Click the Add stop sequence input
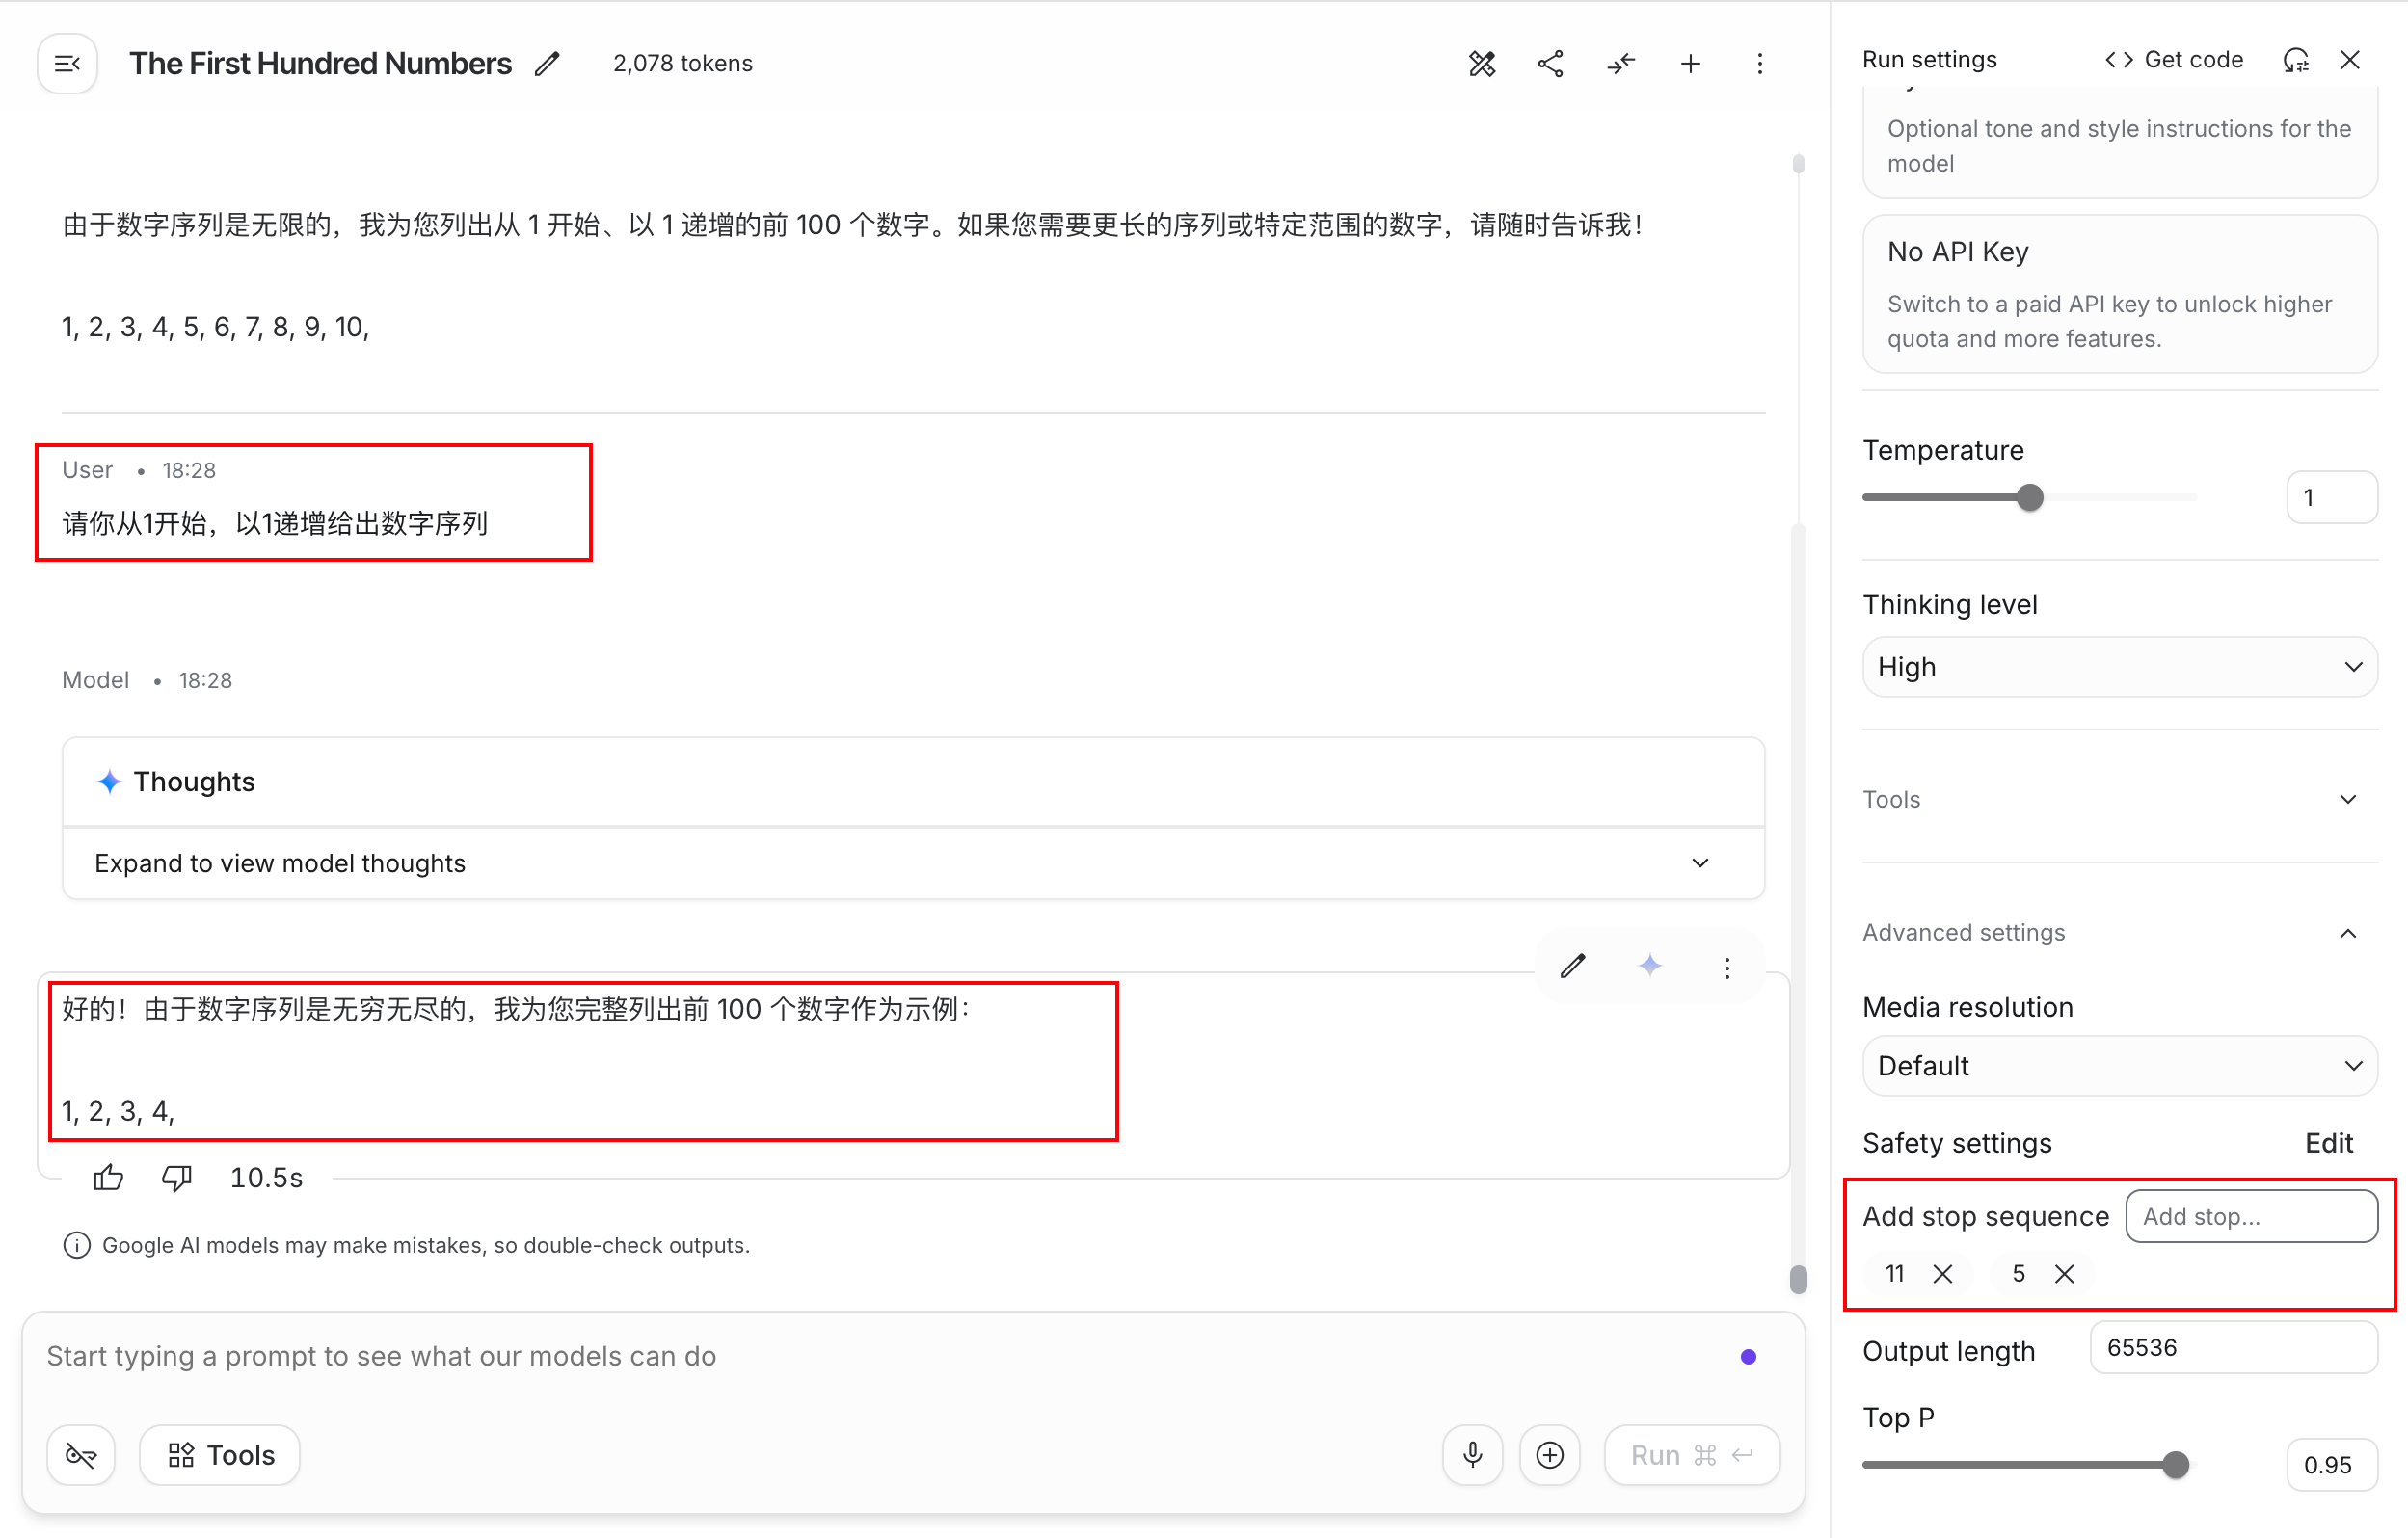 (2251, 1216)
